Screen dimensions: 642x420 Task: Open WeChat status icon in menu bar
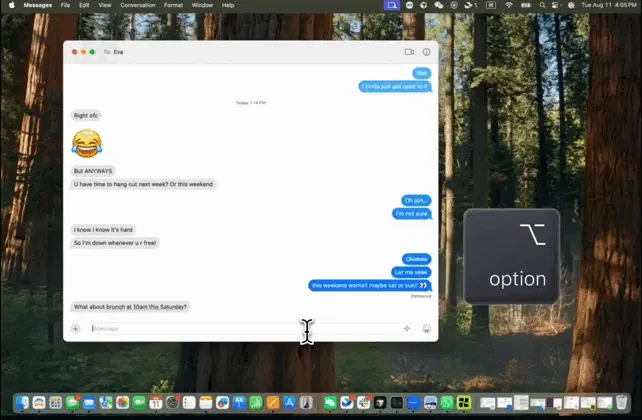click(x=439, y=5)
